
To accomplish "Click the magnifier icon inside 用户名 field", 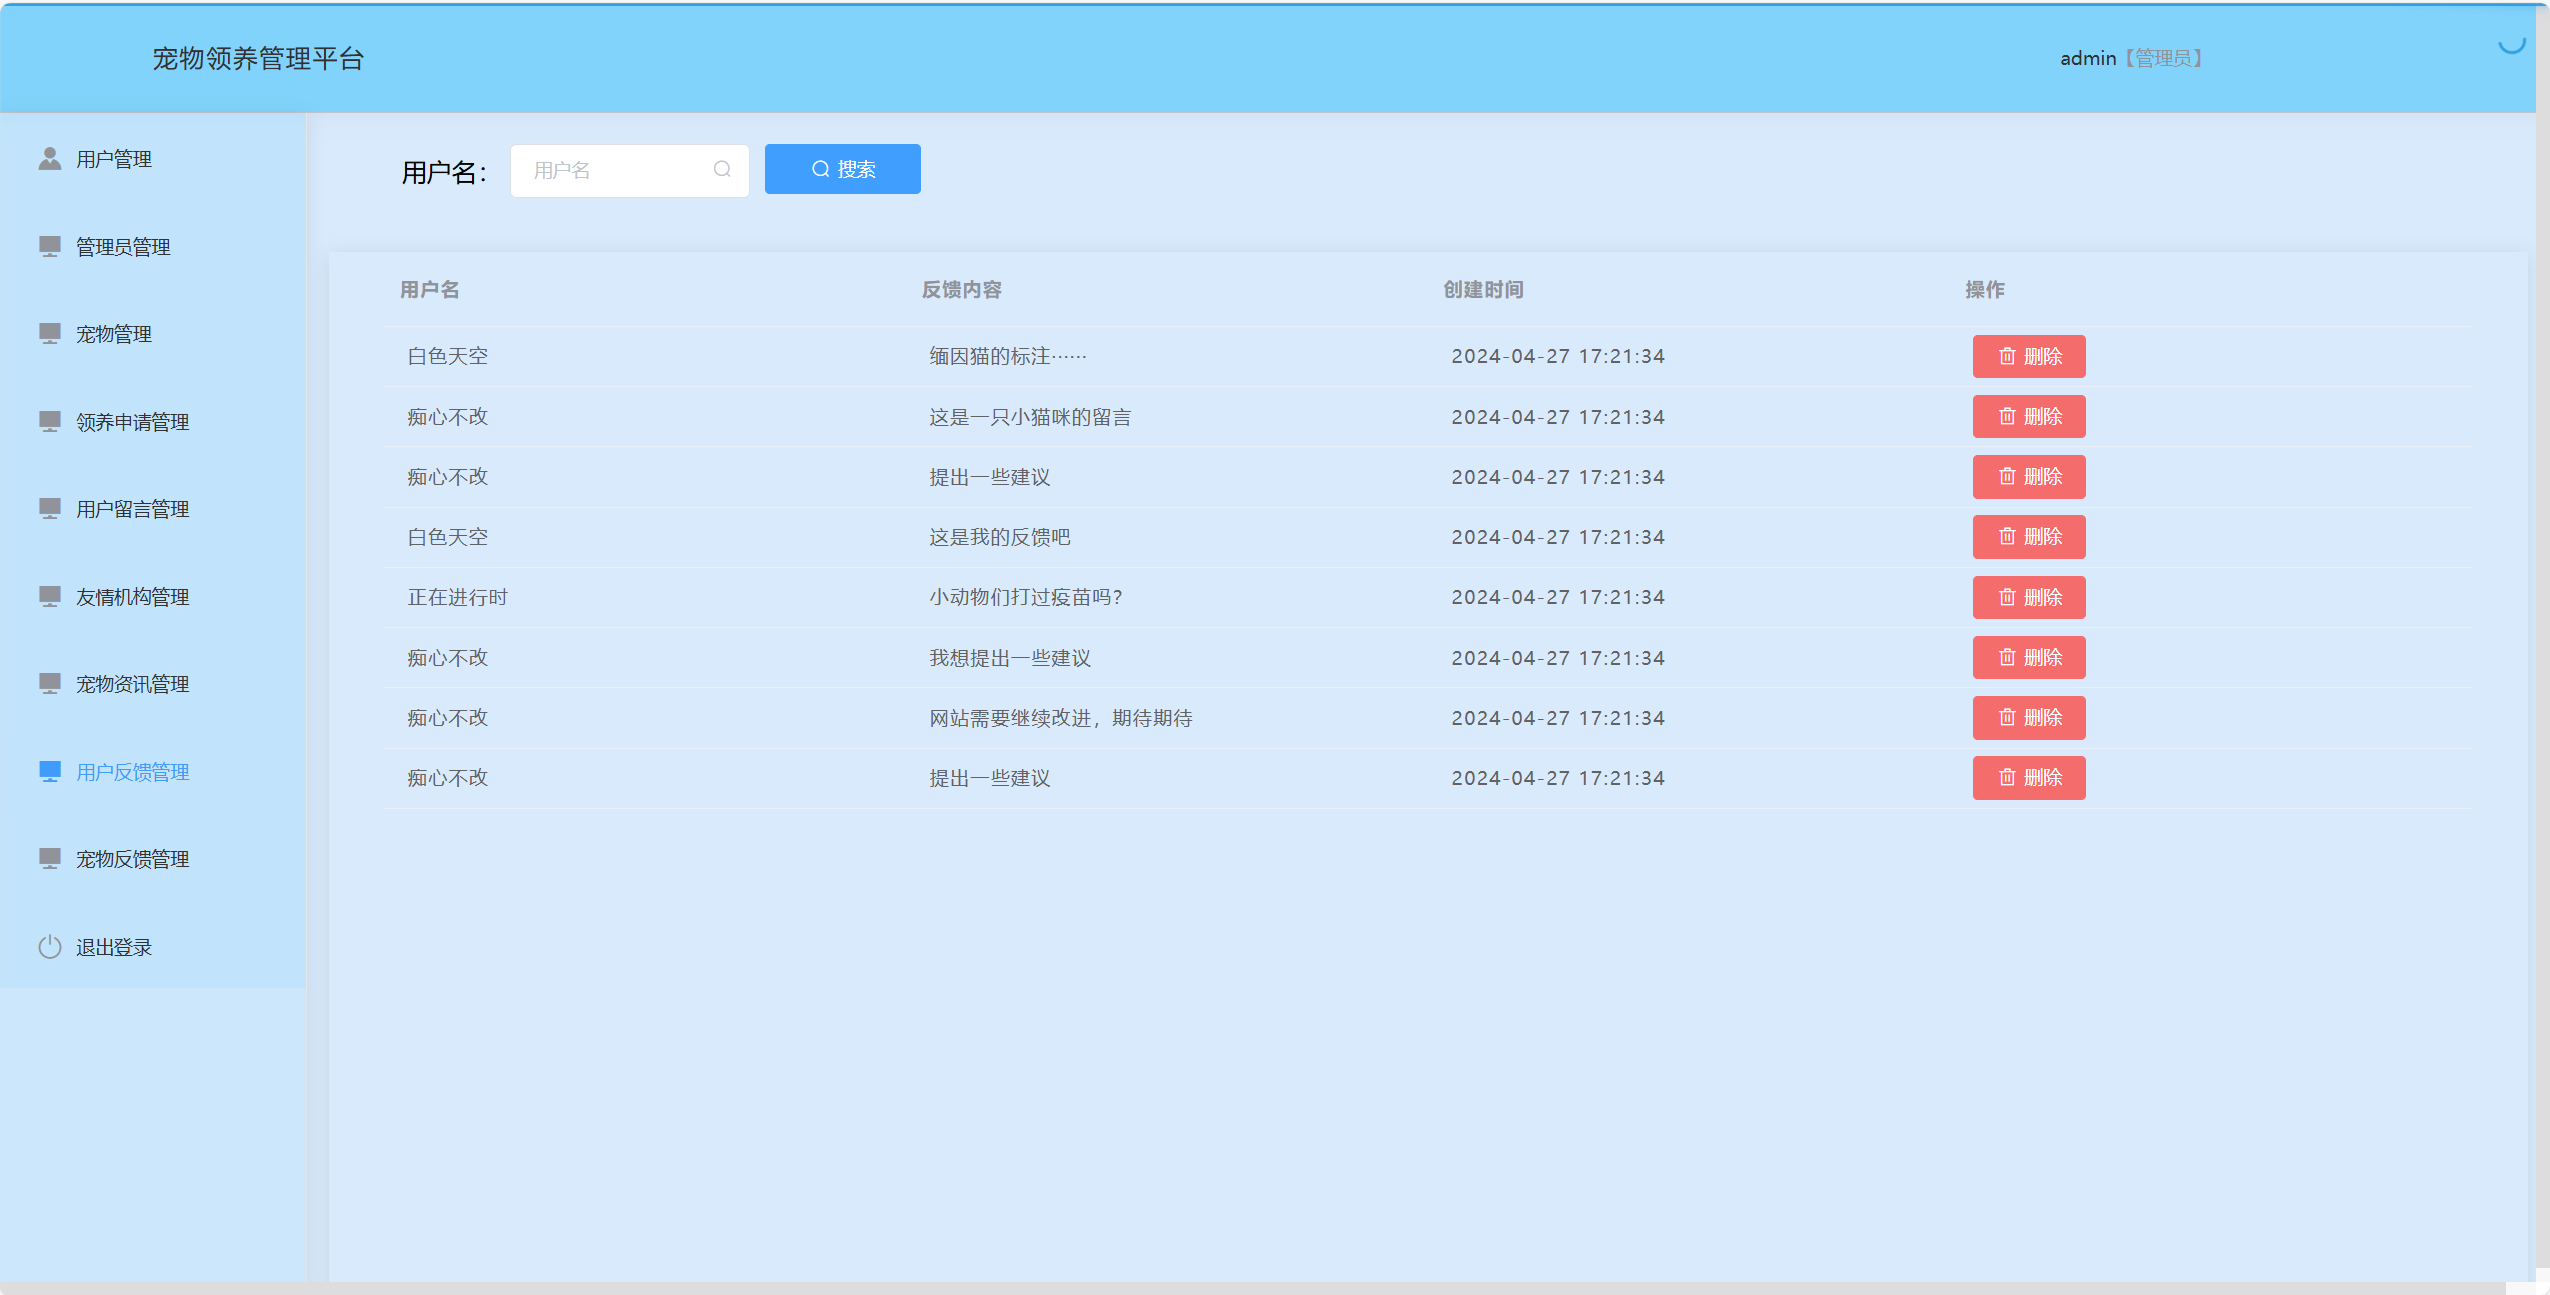I will [722, 170].
